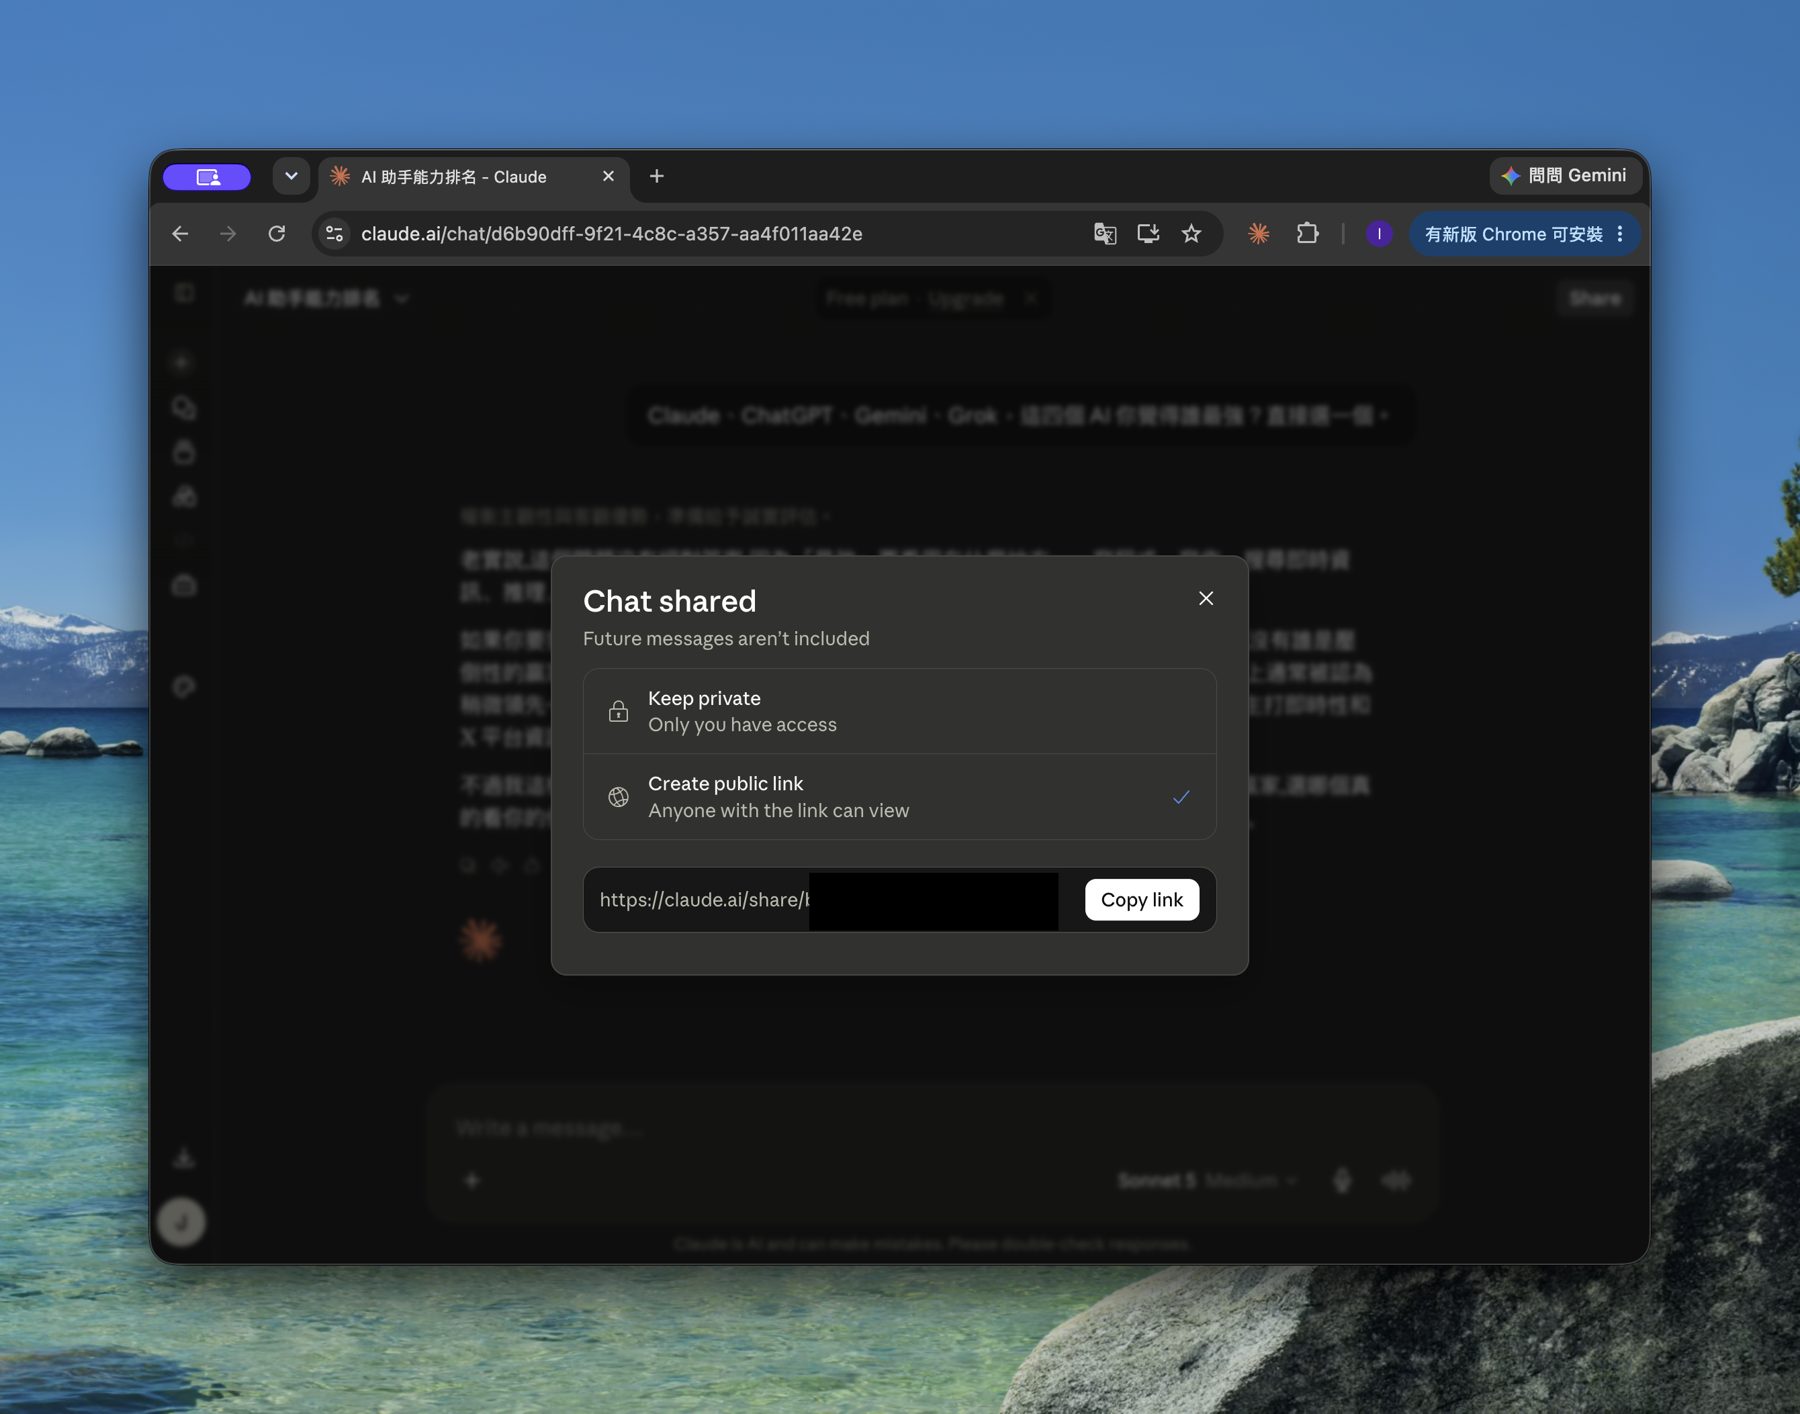
Task: Select the Keep private option
Action: click(x=899, y=711)
